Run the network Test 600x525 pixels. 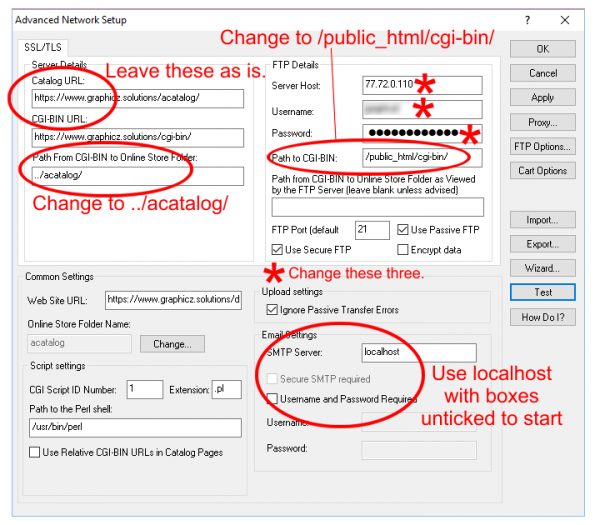click(543, 293)
